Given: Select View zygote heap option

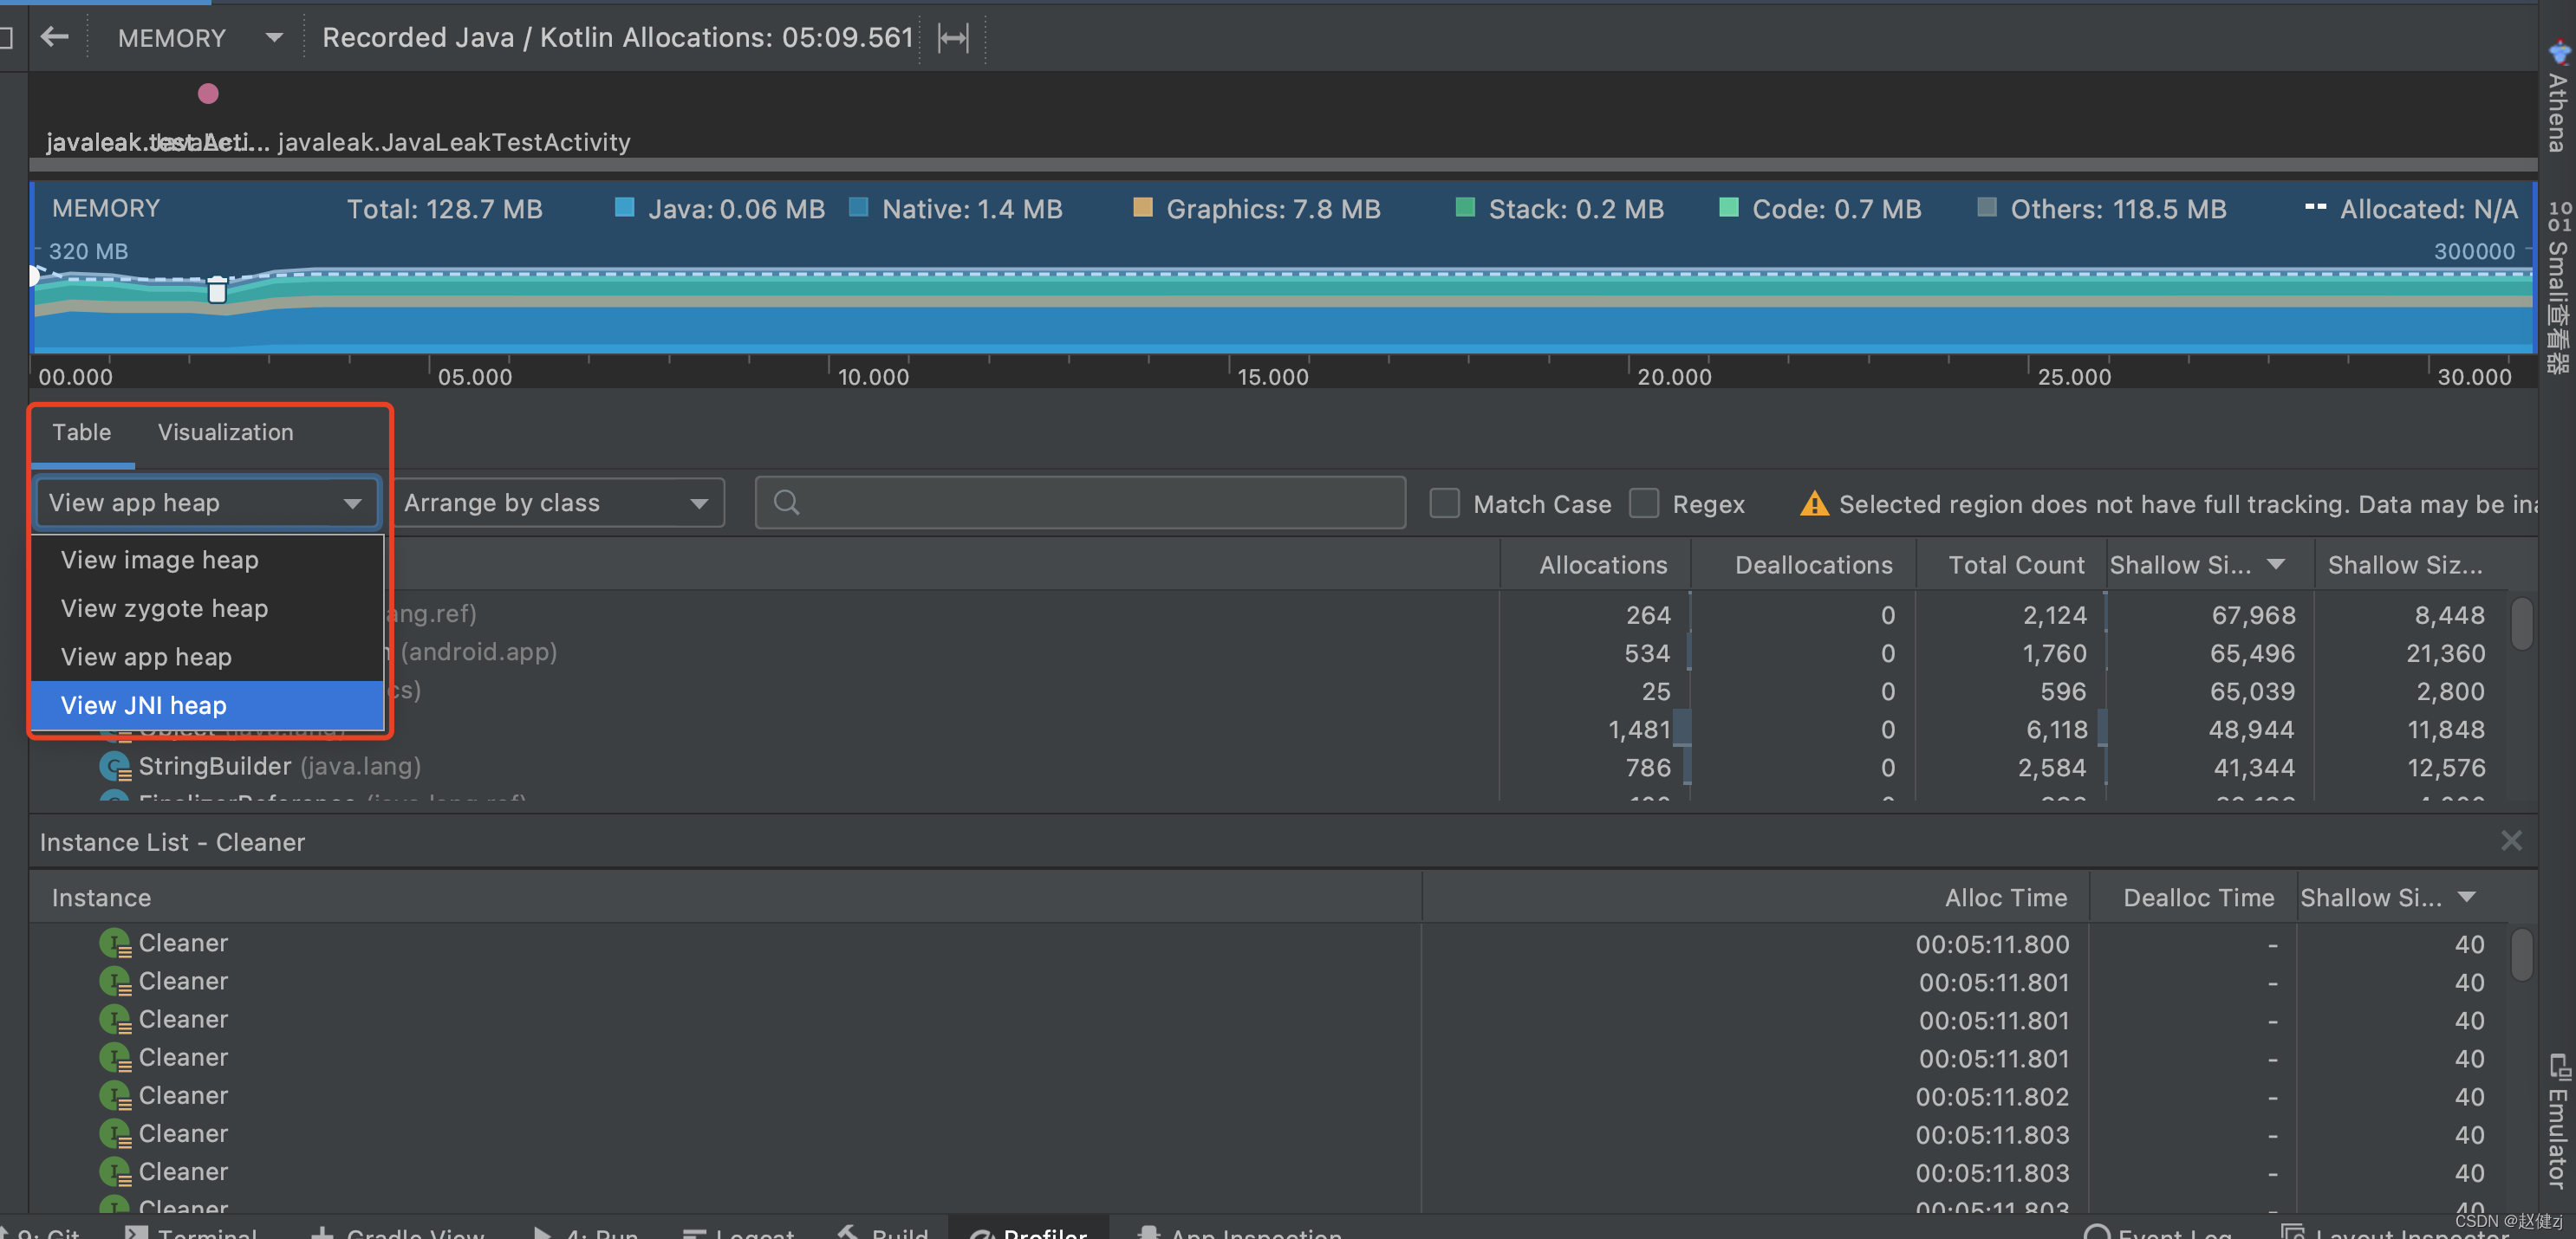Looking at the screenshot, I should [164, 608].
